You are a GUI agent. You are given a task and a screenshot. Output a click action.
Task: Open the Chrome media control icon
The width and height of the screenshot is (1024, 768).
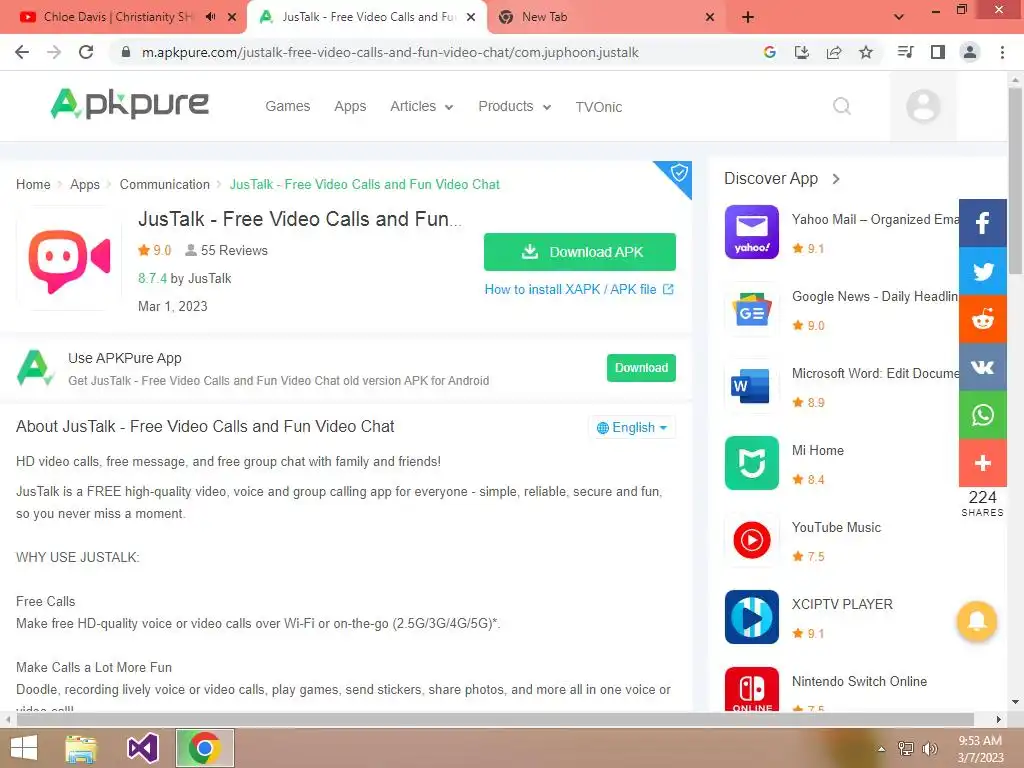click(905, 52)
